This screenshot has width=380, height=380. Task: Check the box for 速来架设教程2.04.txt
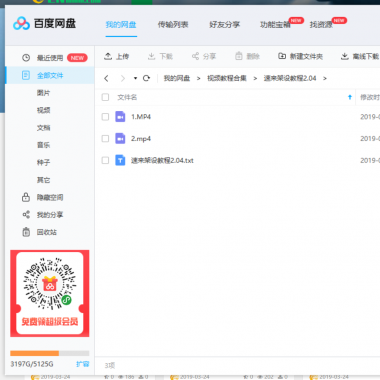tap(105, 160)
